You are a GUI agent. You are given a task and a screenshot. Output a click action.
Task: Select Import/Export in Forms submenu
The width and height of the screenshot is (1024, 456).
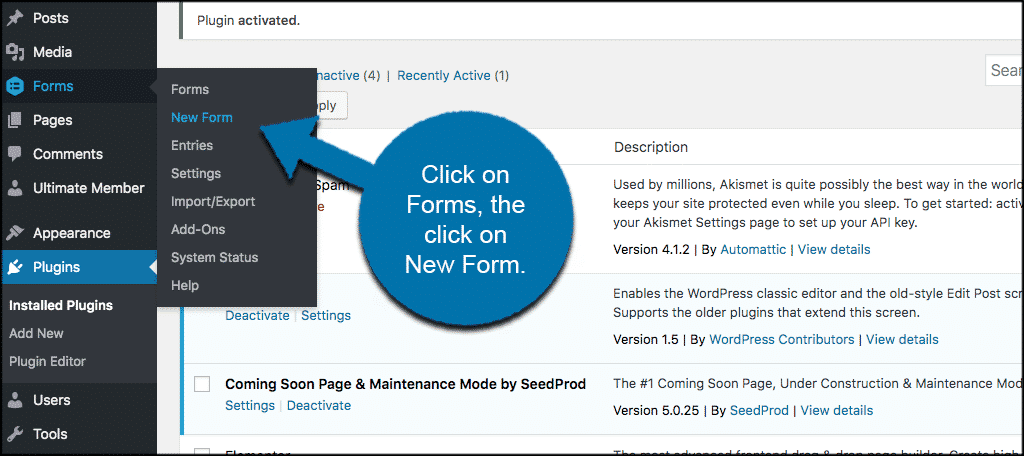[x=213, y=202]
